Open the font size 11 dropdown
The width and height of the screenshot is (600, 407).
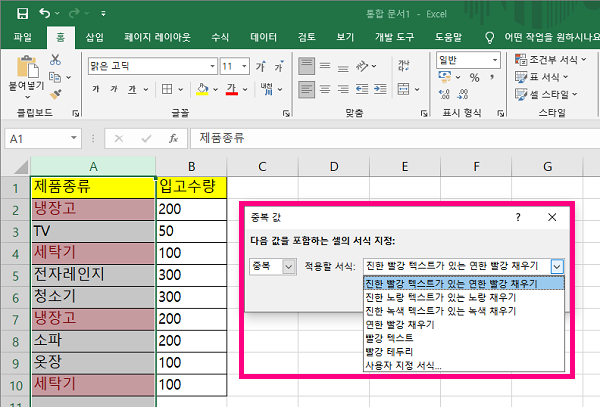[x=244, y=66]
